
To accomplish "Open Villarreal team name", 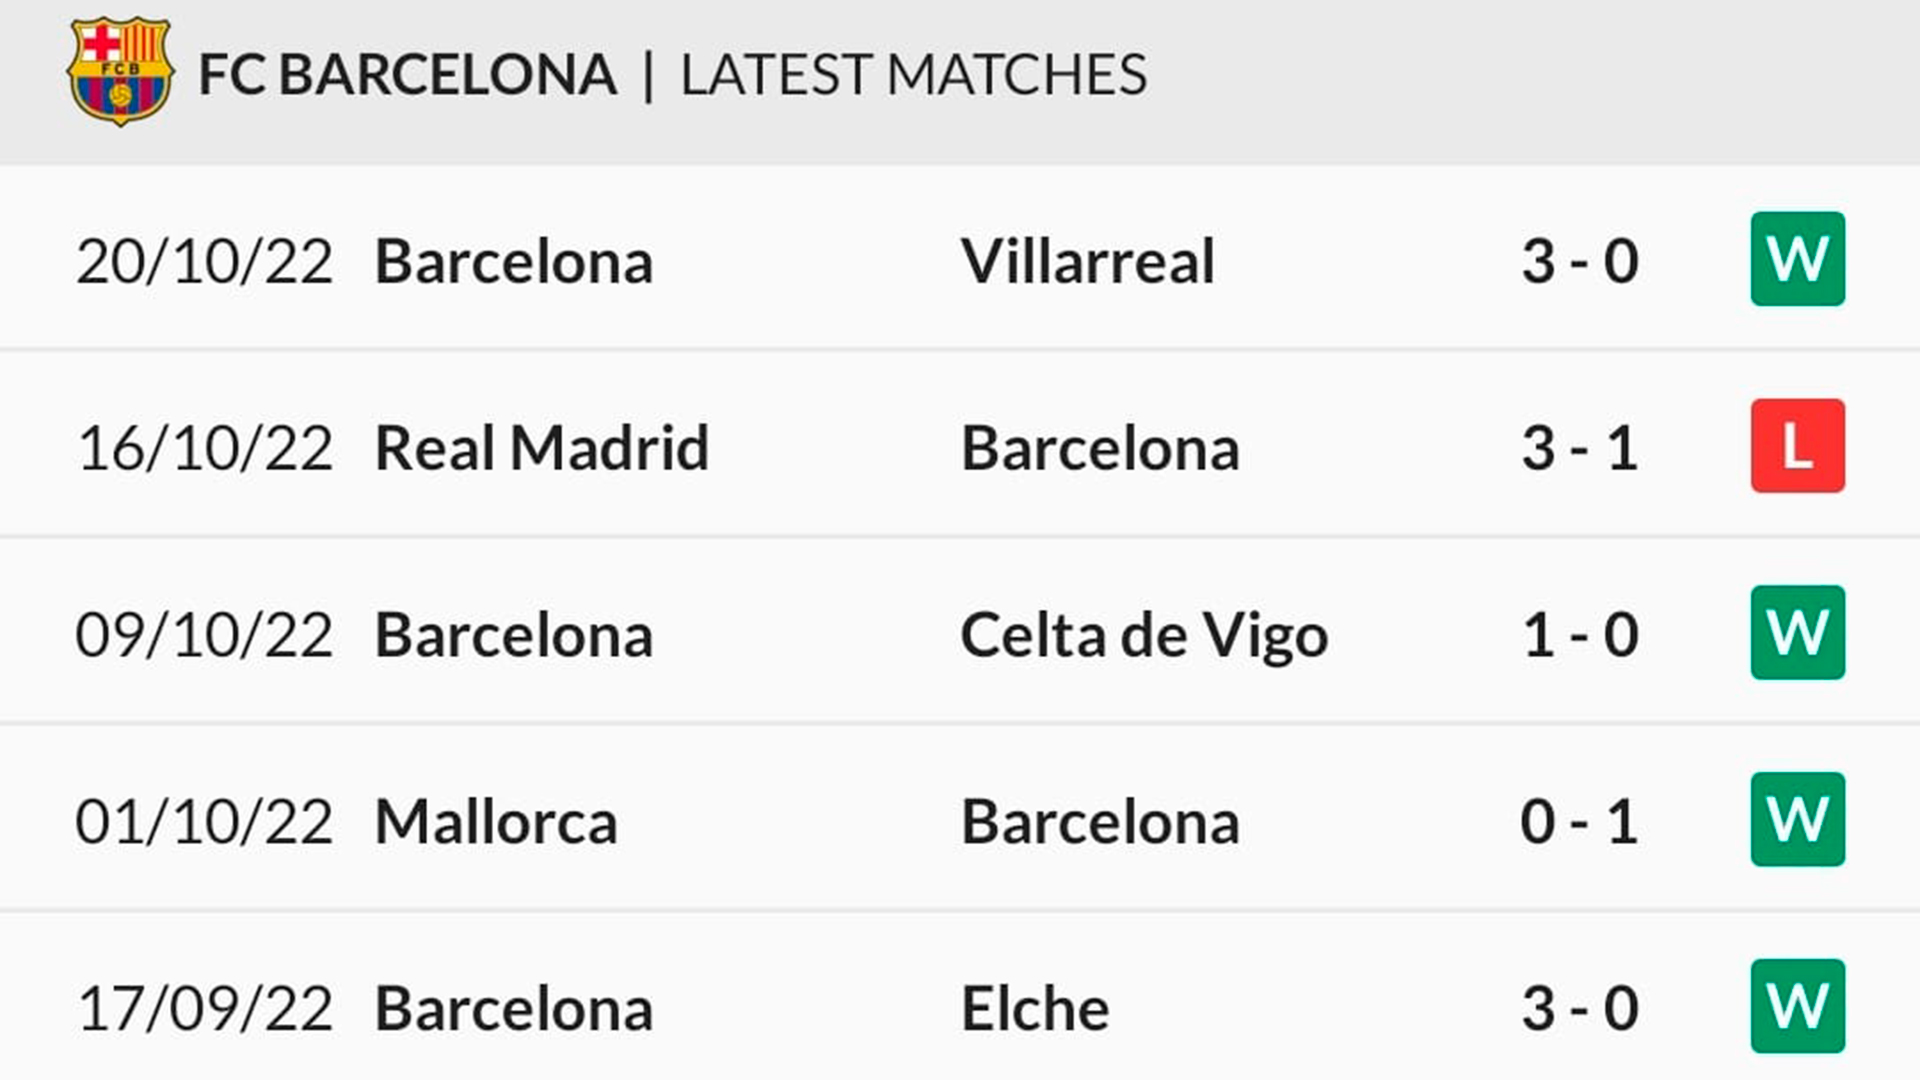I will [x=1088, y=261].
